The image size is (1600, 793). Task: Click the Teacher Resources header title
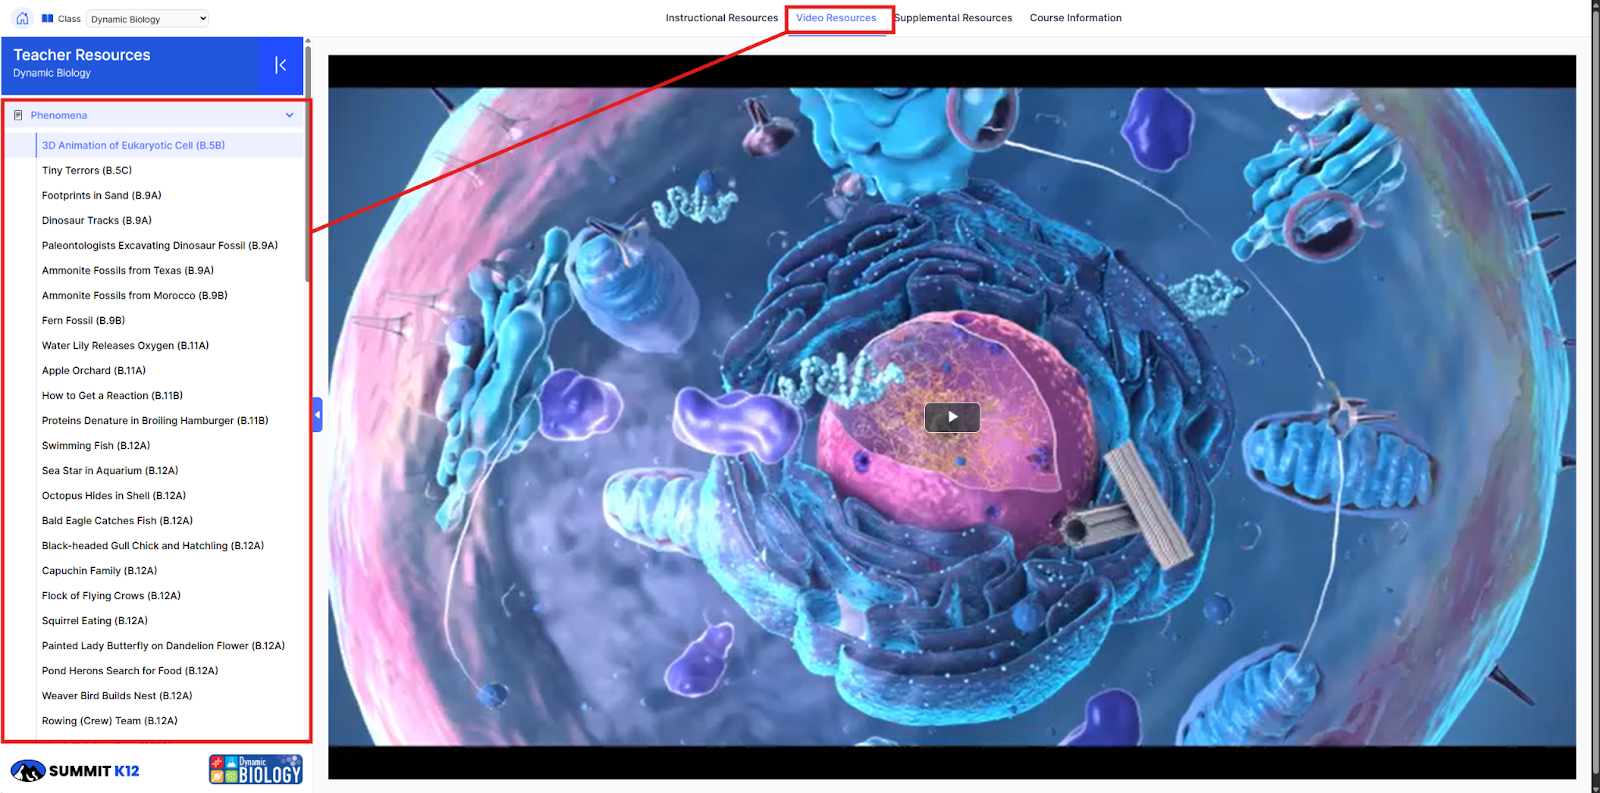pyautogui.click(x=82, y=55)
